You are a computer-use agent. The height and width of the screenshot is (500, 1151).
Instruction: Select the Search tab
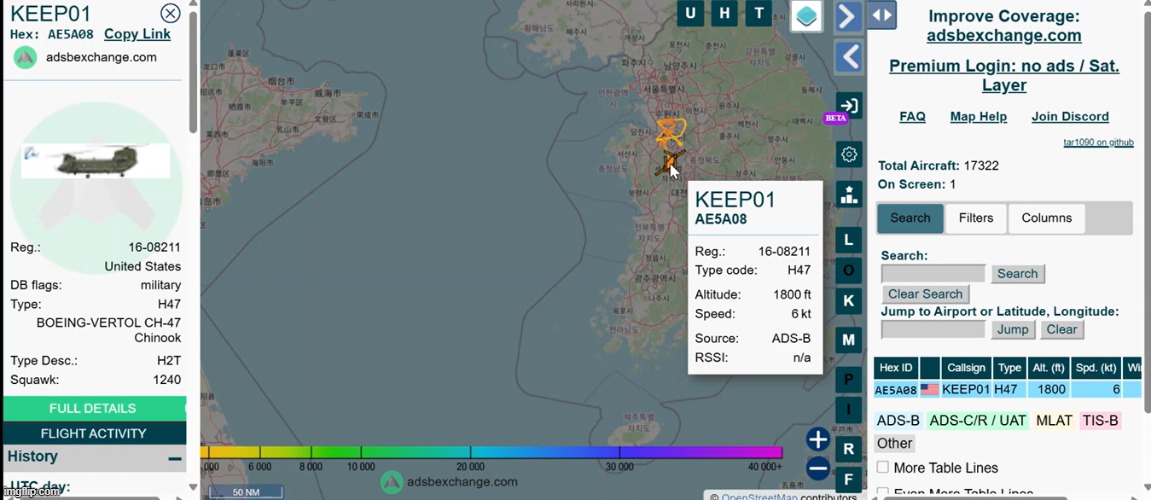pyautogui.click(x=910, y=218)
